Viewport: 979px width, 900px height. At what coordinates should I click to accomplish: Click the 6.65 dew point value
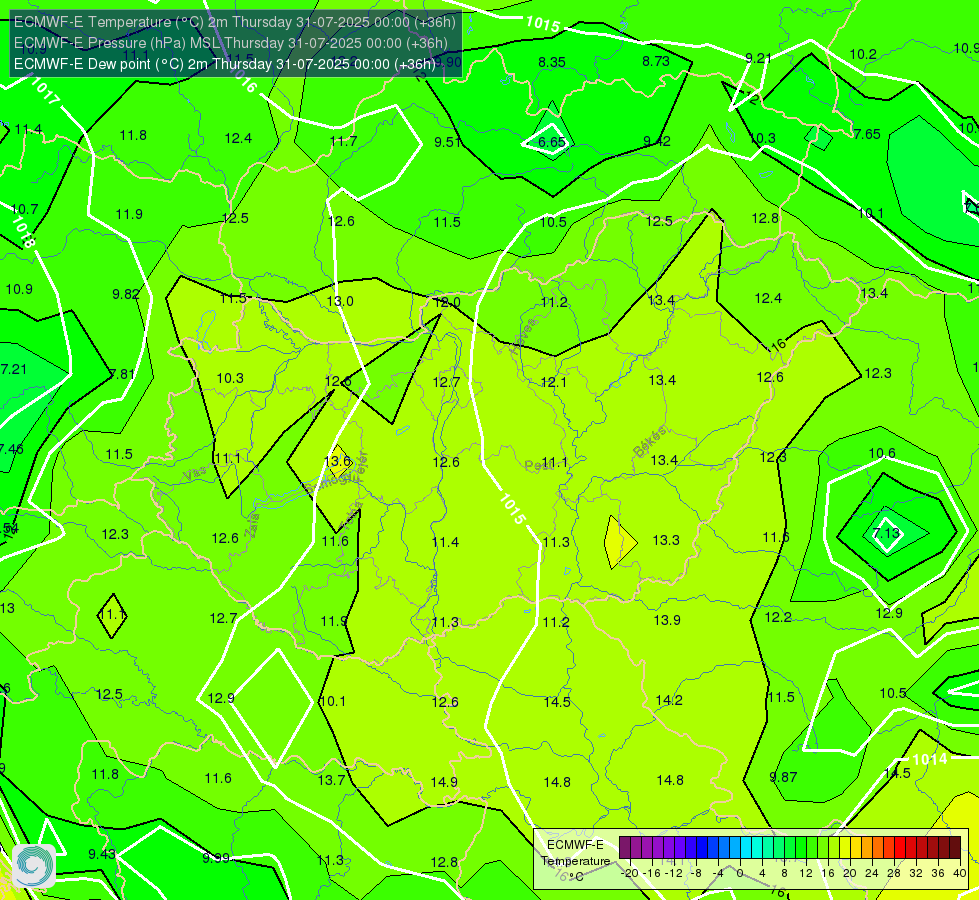[552, 142]
